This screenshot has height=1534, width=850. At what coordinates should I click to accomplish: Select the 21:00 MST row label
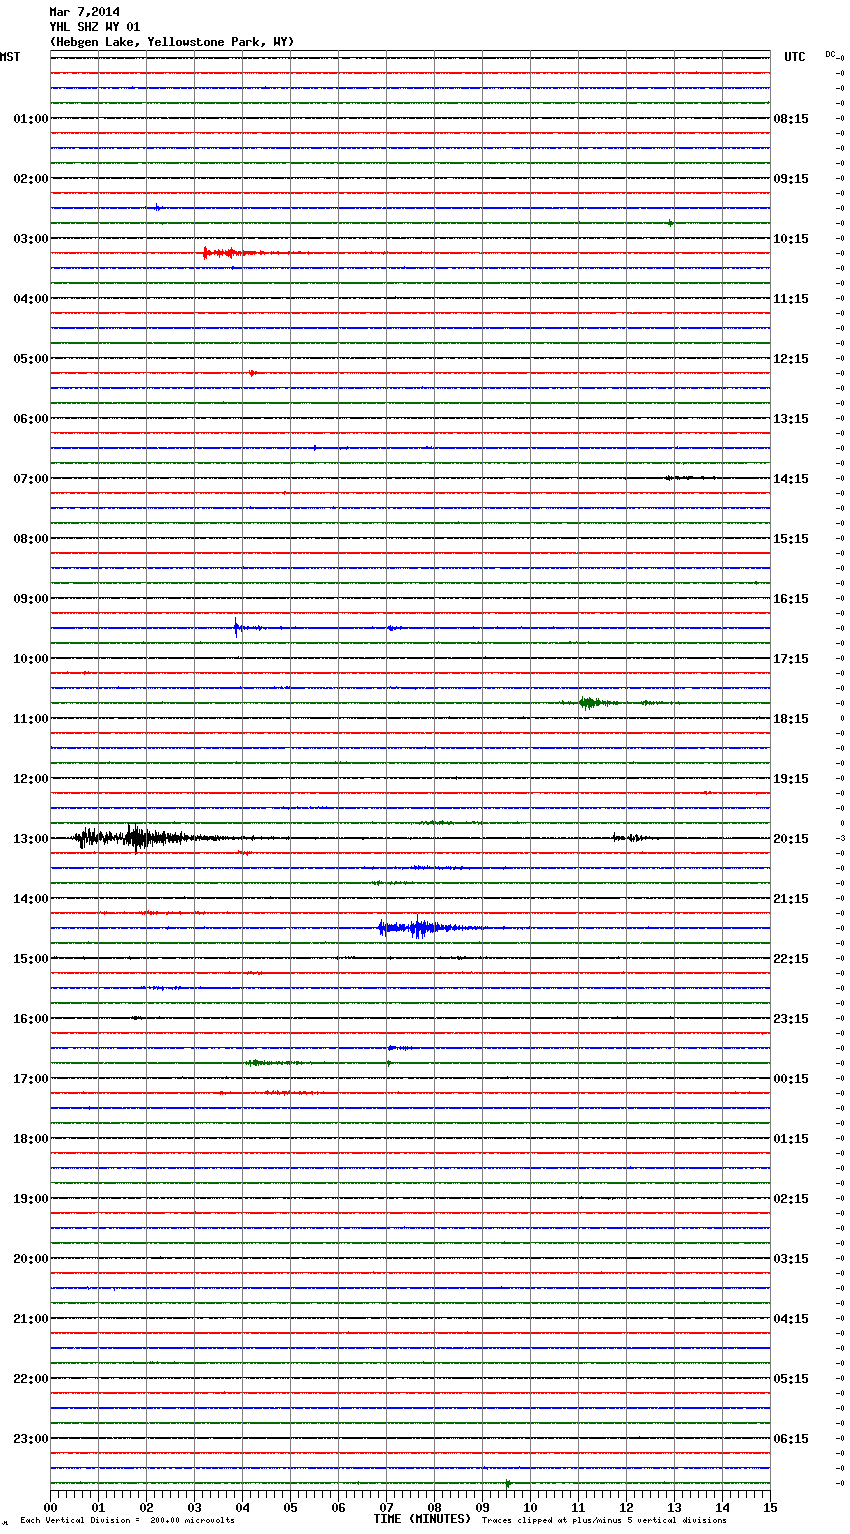31,1319
